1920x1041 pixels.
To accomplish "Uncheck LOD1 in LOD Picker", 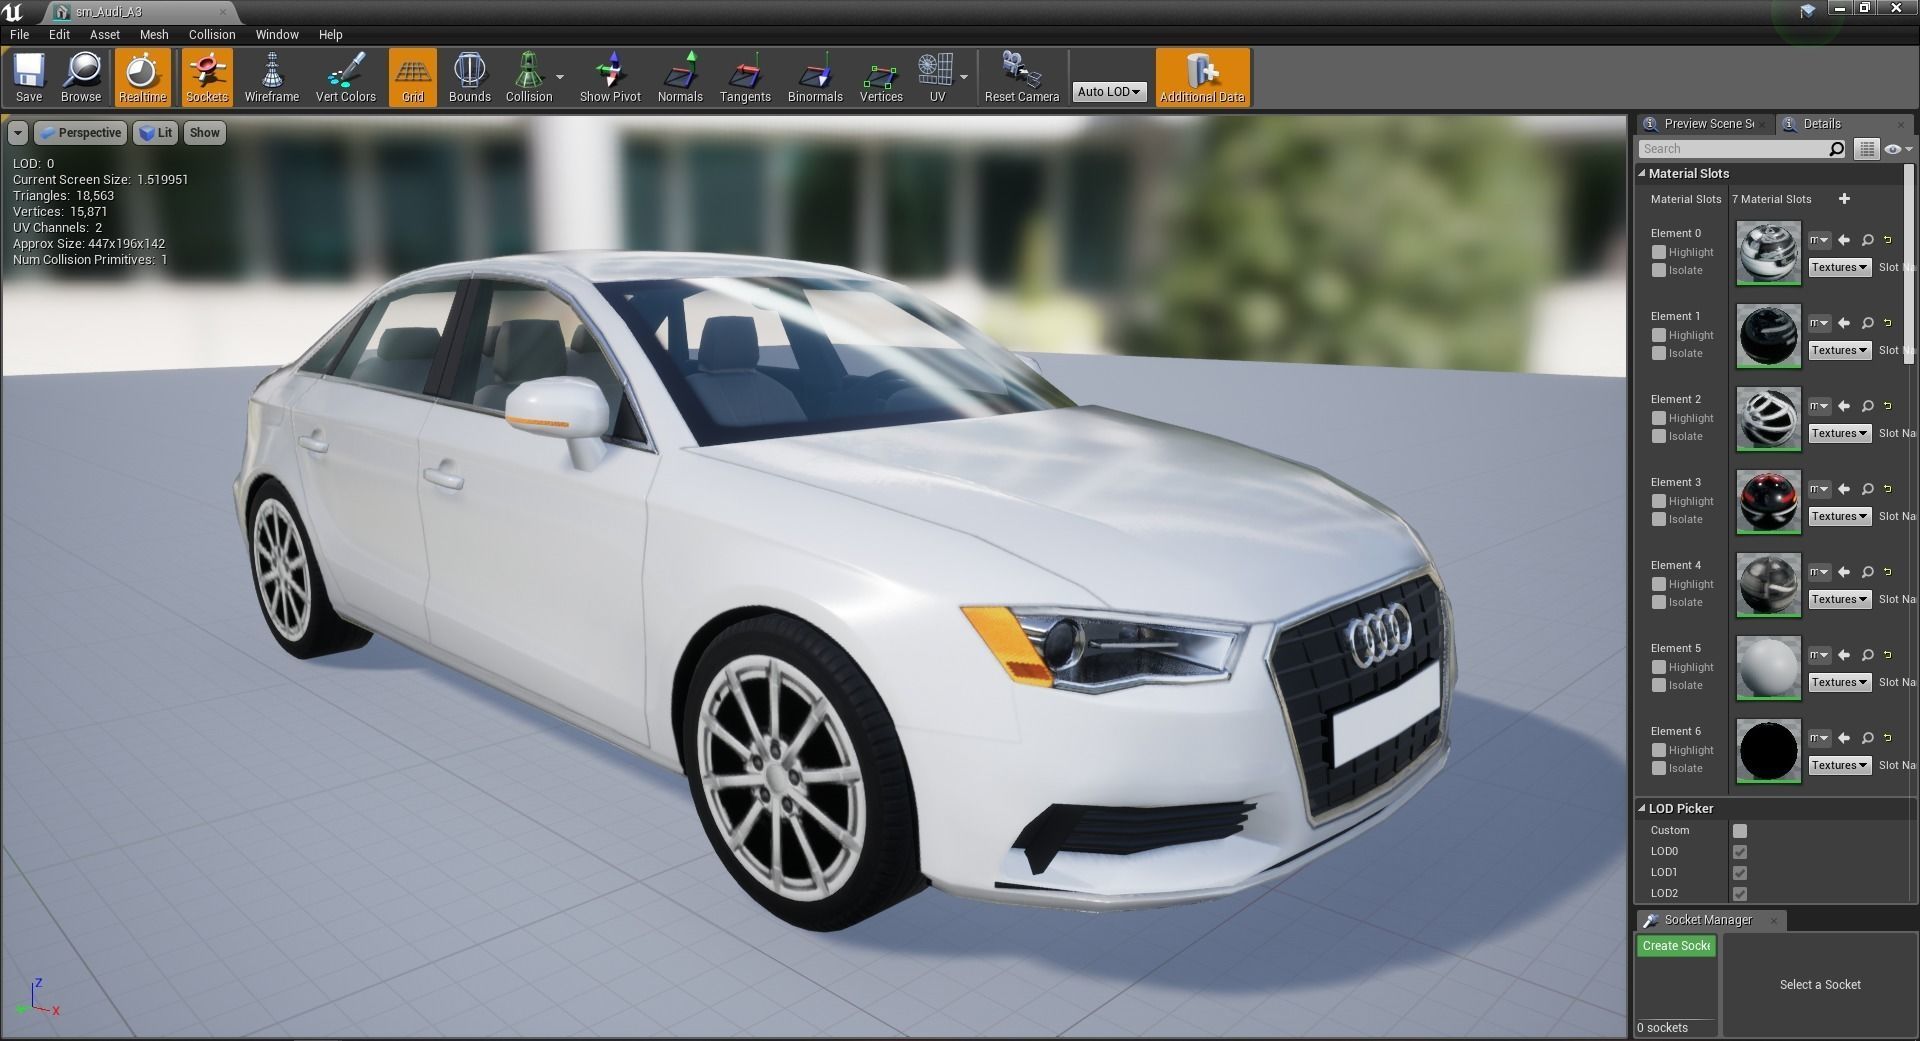I will [1740, 873].
